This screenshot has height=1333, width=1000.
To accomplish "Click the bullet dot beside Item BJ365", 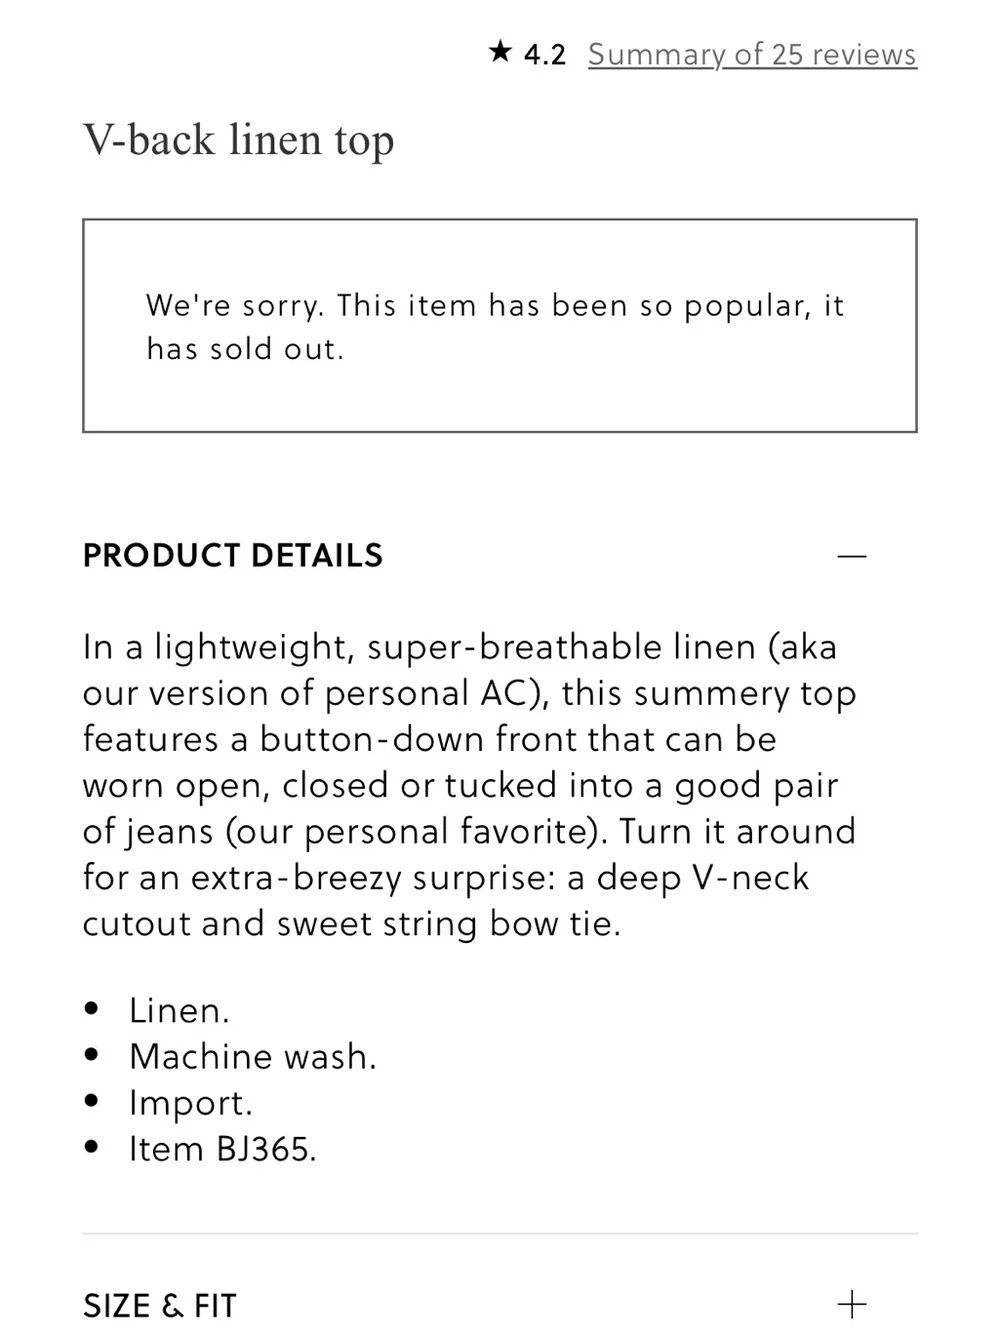I will click(92, 1146).
